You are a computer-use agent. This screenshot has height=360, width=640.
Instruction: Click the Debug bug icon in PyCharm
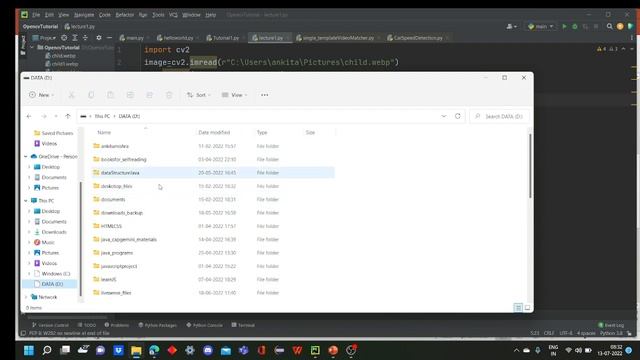[x=575, y=26]
